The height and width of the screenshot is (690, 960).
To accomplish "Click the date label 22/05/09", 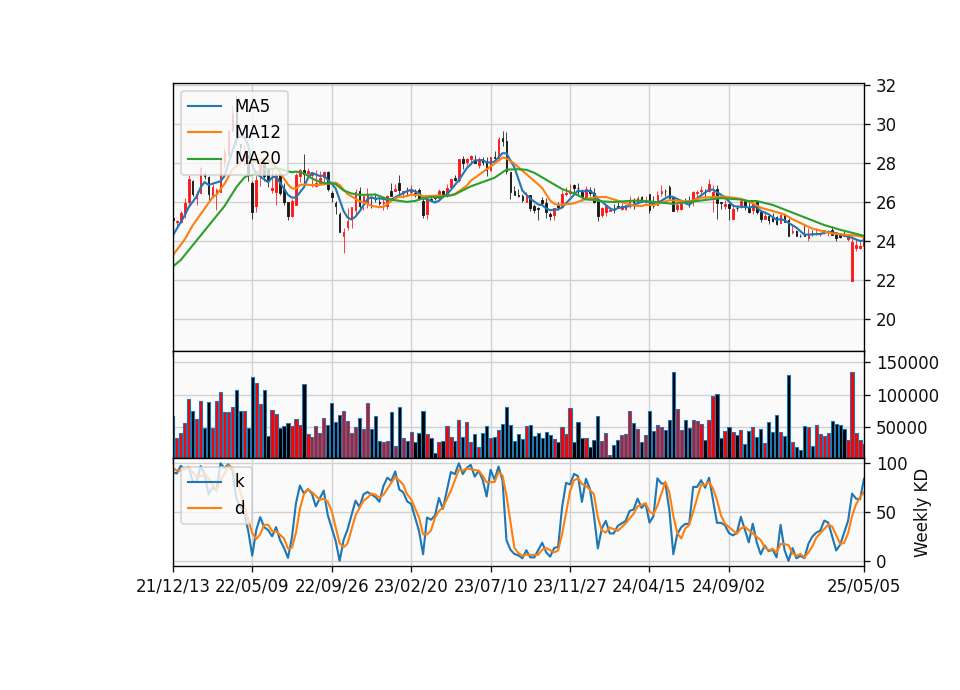I will click(252, 586).
